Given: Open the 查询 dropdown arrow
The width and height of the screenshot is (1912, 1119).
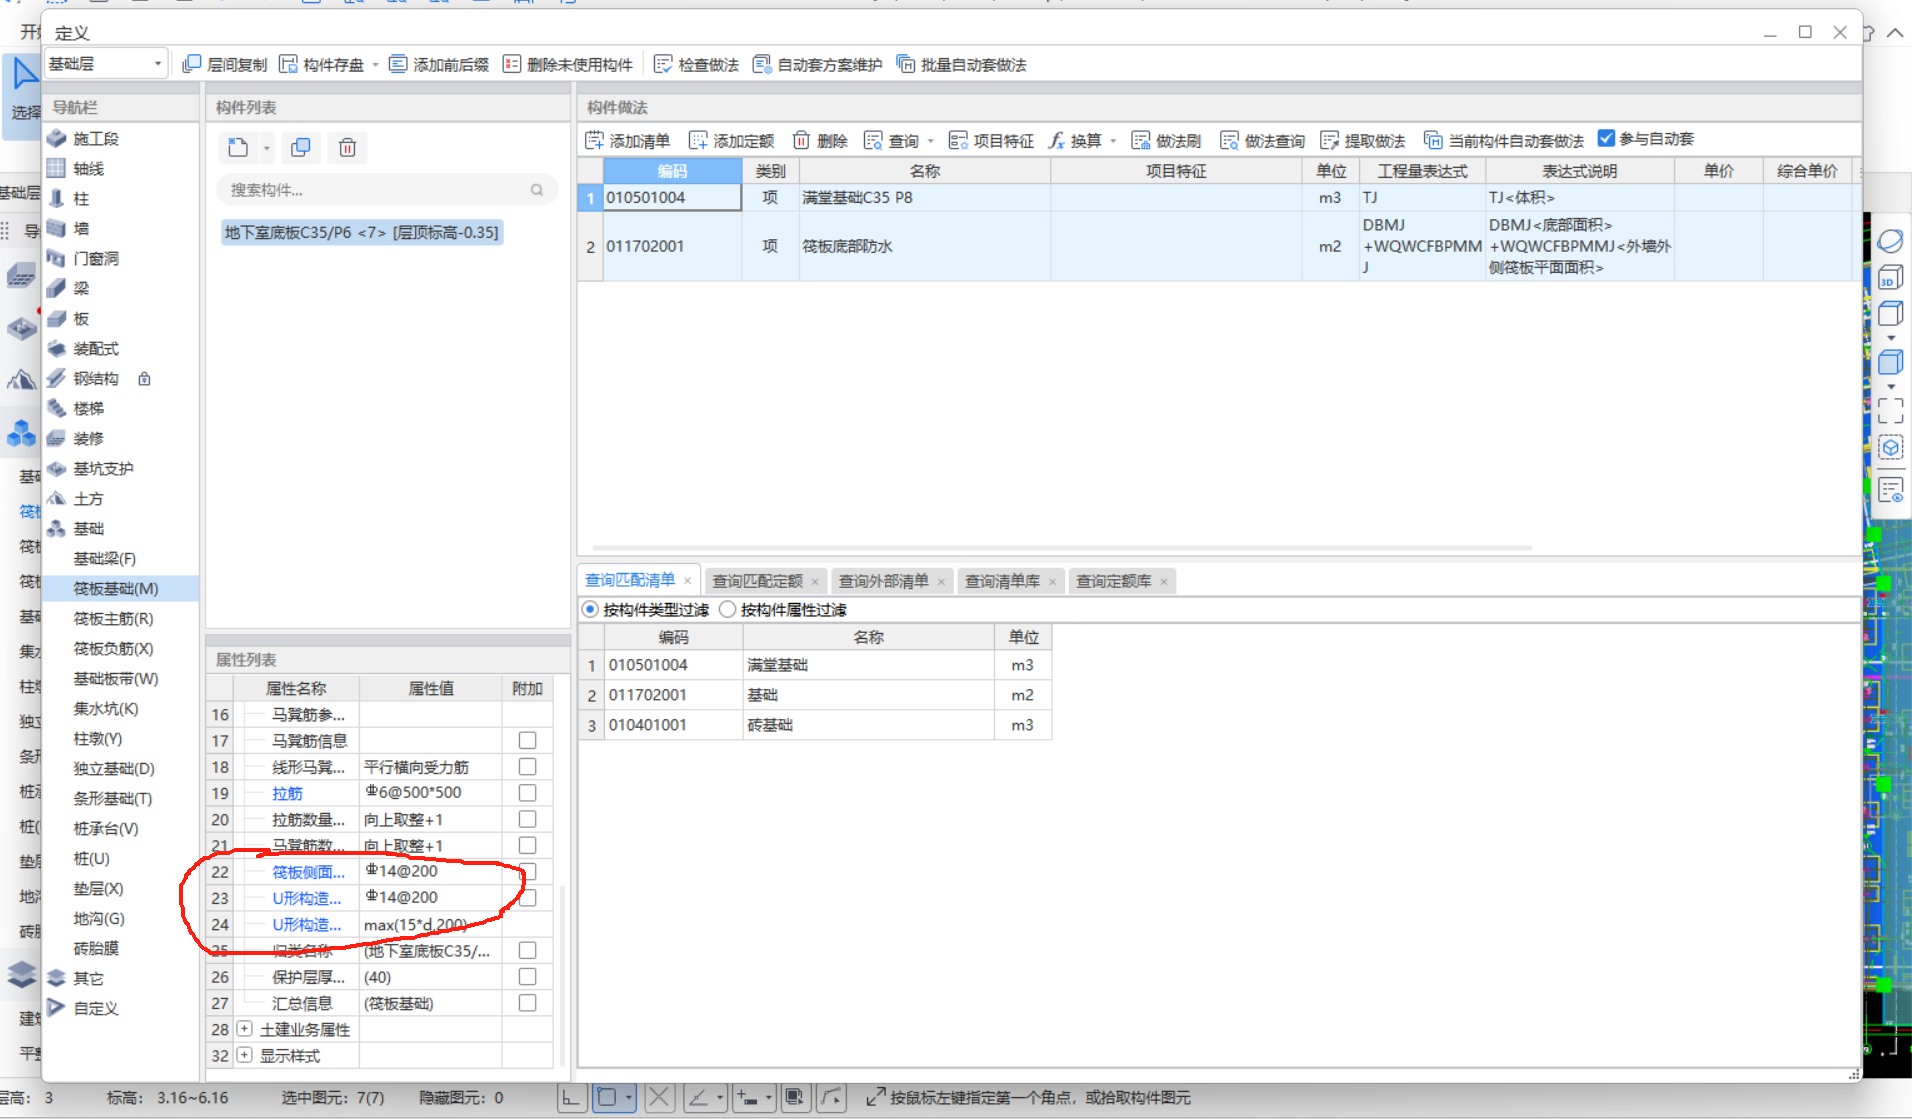Looking at the screenshot, I should pos(931,141).
